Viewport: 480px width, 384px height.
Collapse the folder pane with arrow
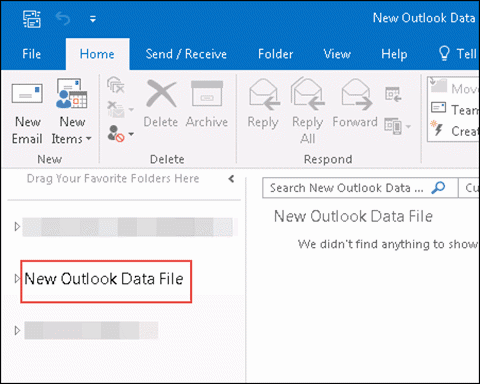(231, 179)
